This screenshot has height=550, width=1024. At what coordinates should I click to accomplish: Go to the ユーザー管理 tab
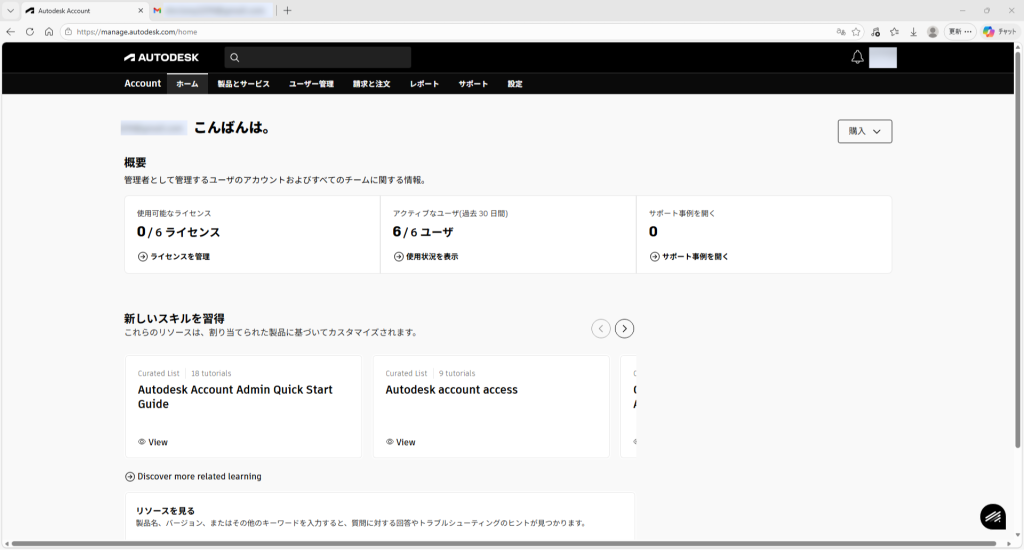tap(311, 84)
